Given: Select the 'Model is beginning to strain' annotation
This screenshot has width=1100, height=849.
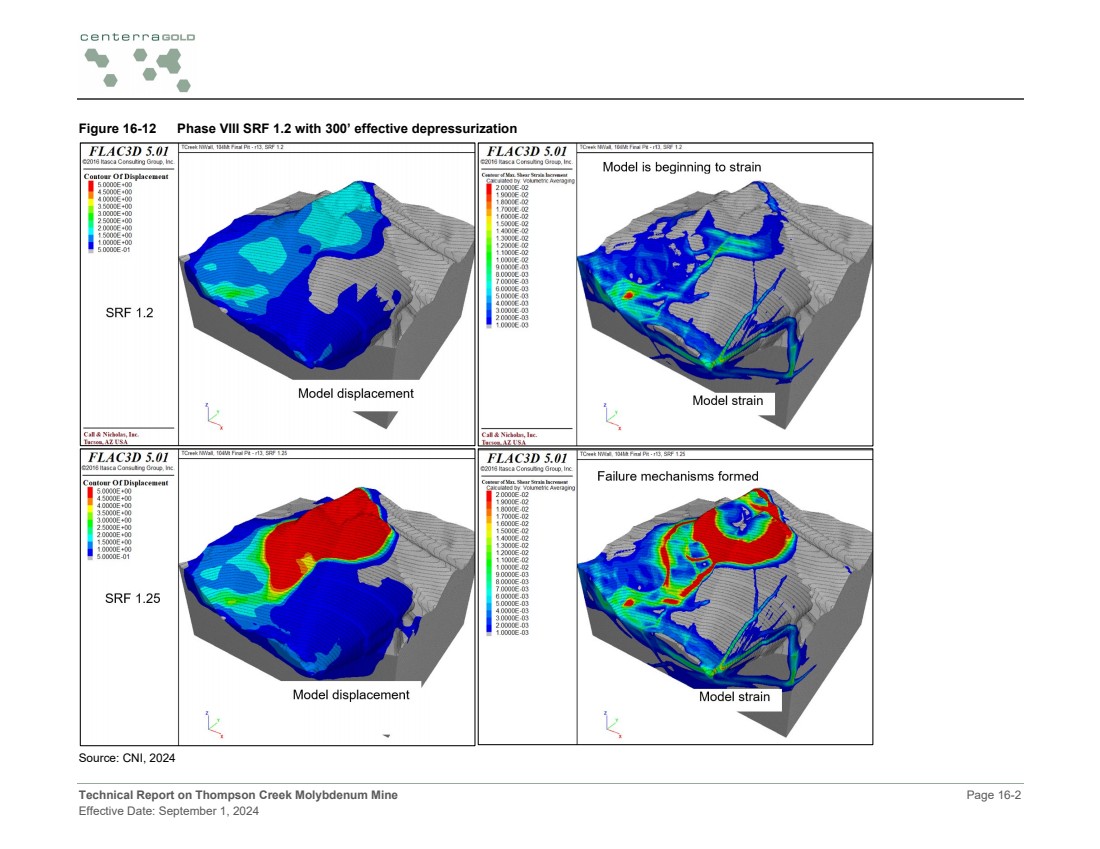Looking at the screenshot, I should (x=681, y=167).
